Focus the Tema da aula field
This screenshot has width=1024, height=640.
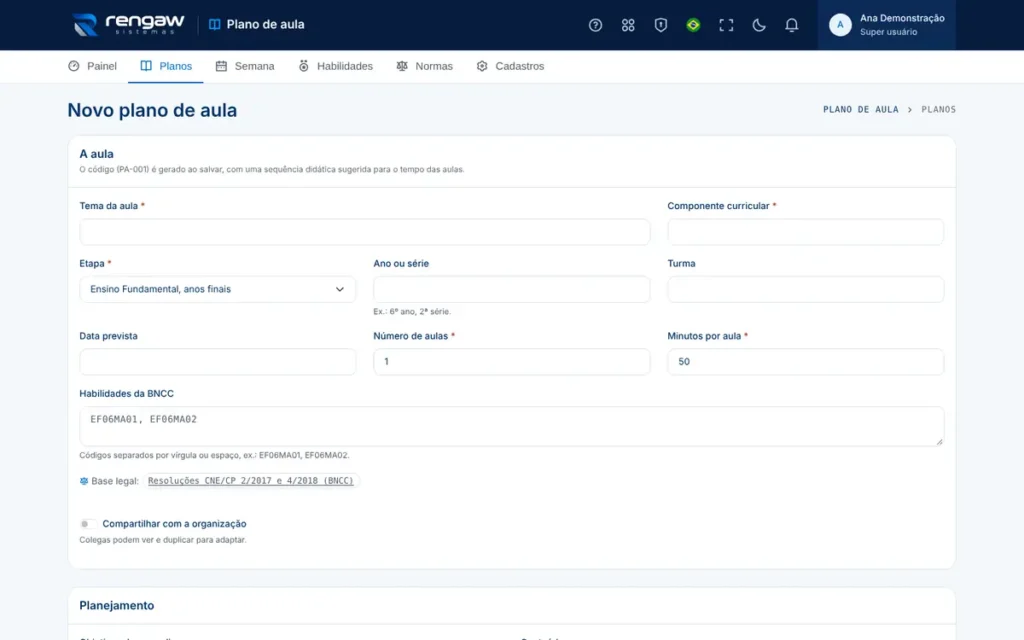point(364,232)
